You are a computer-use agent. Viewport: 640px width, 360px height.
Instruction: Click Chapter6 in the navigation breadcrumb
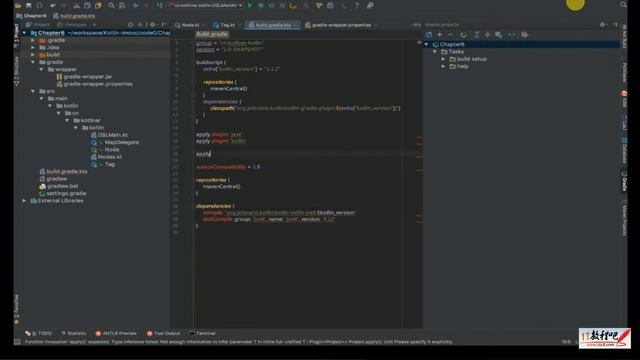31,16
